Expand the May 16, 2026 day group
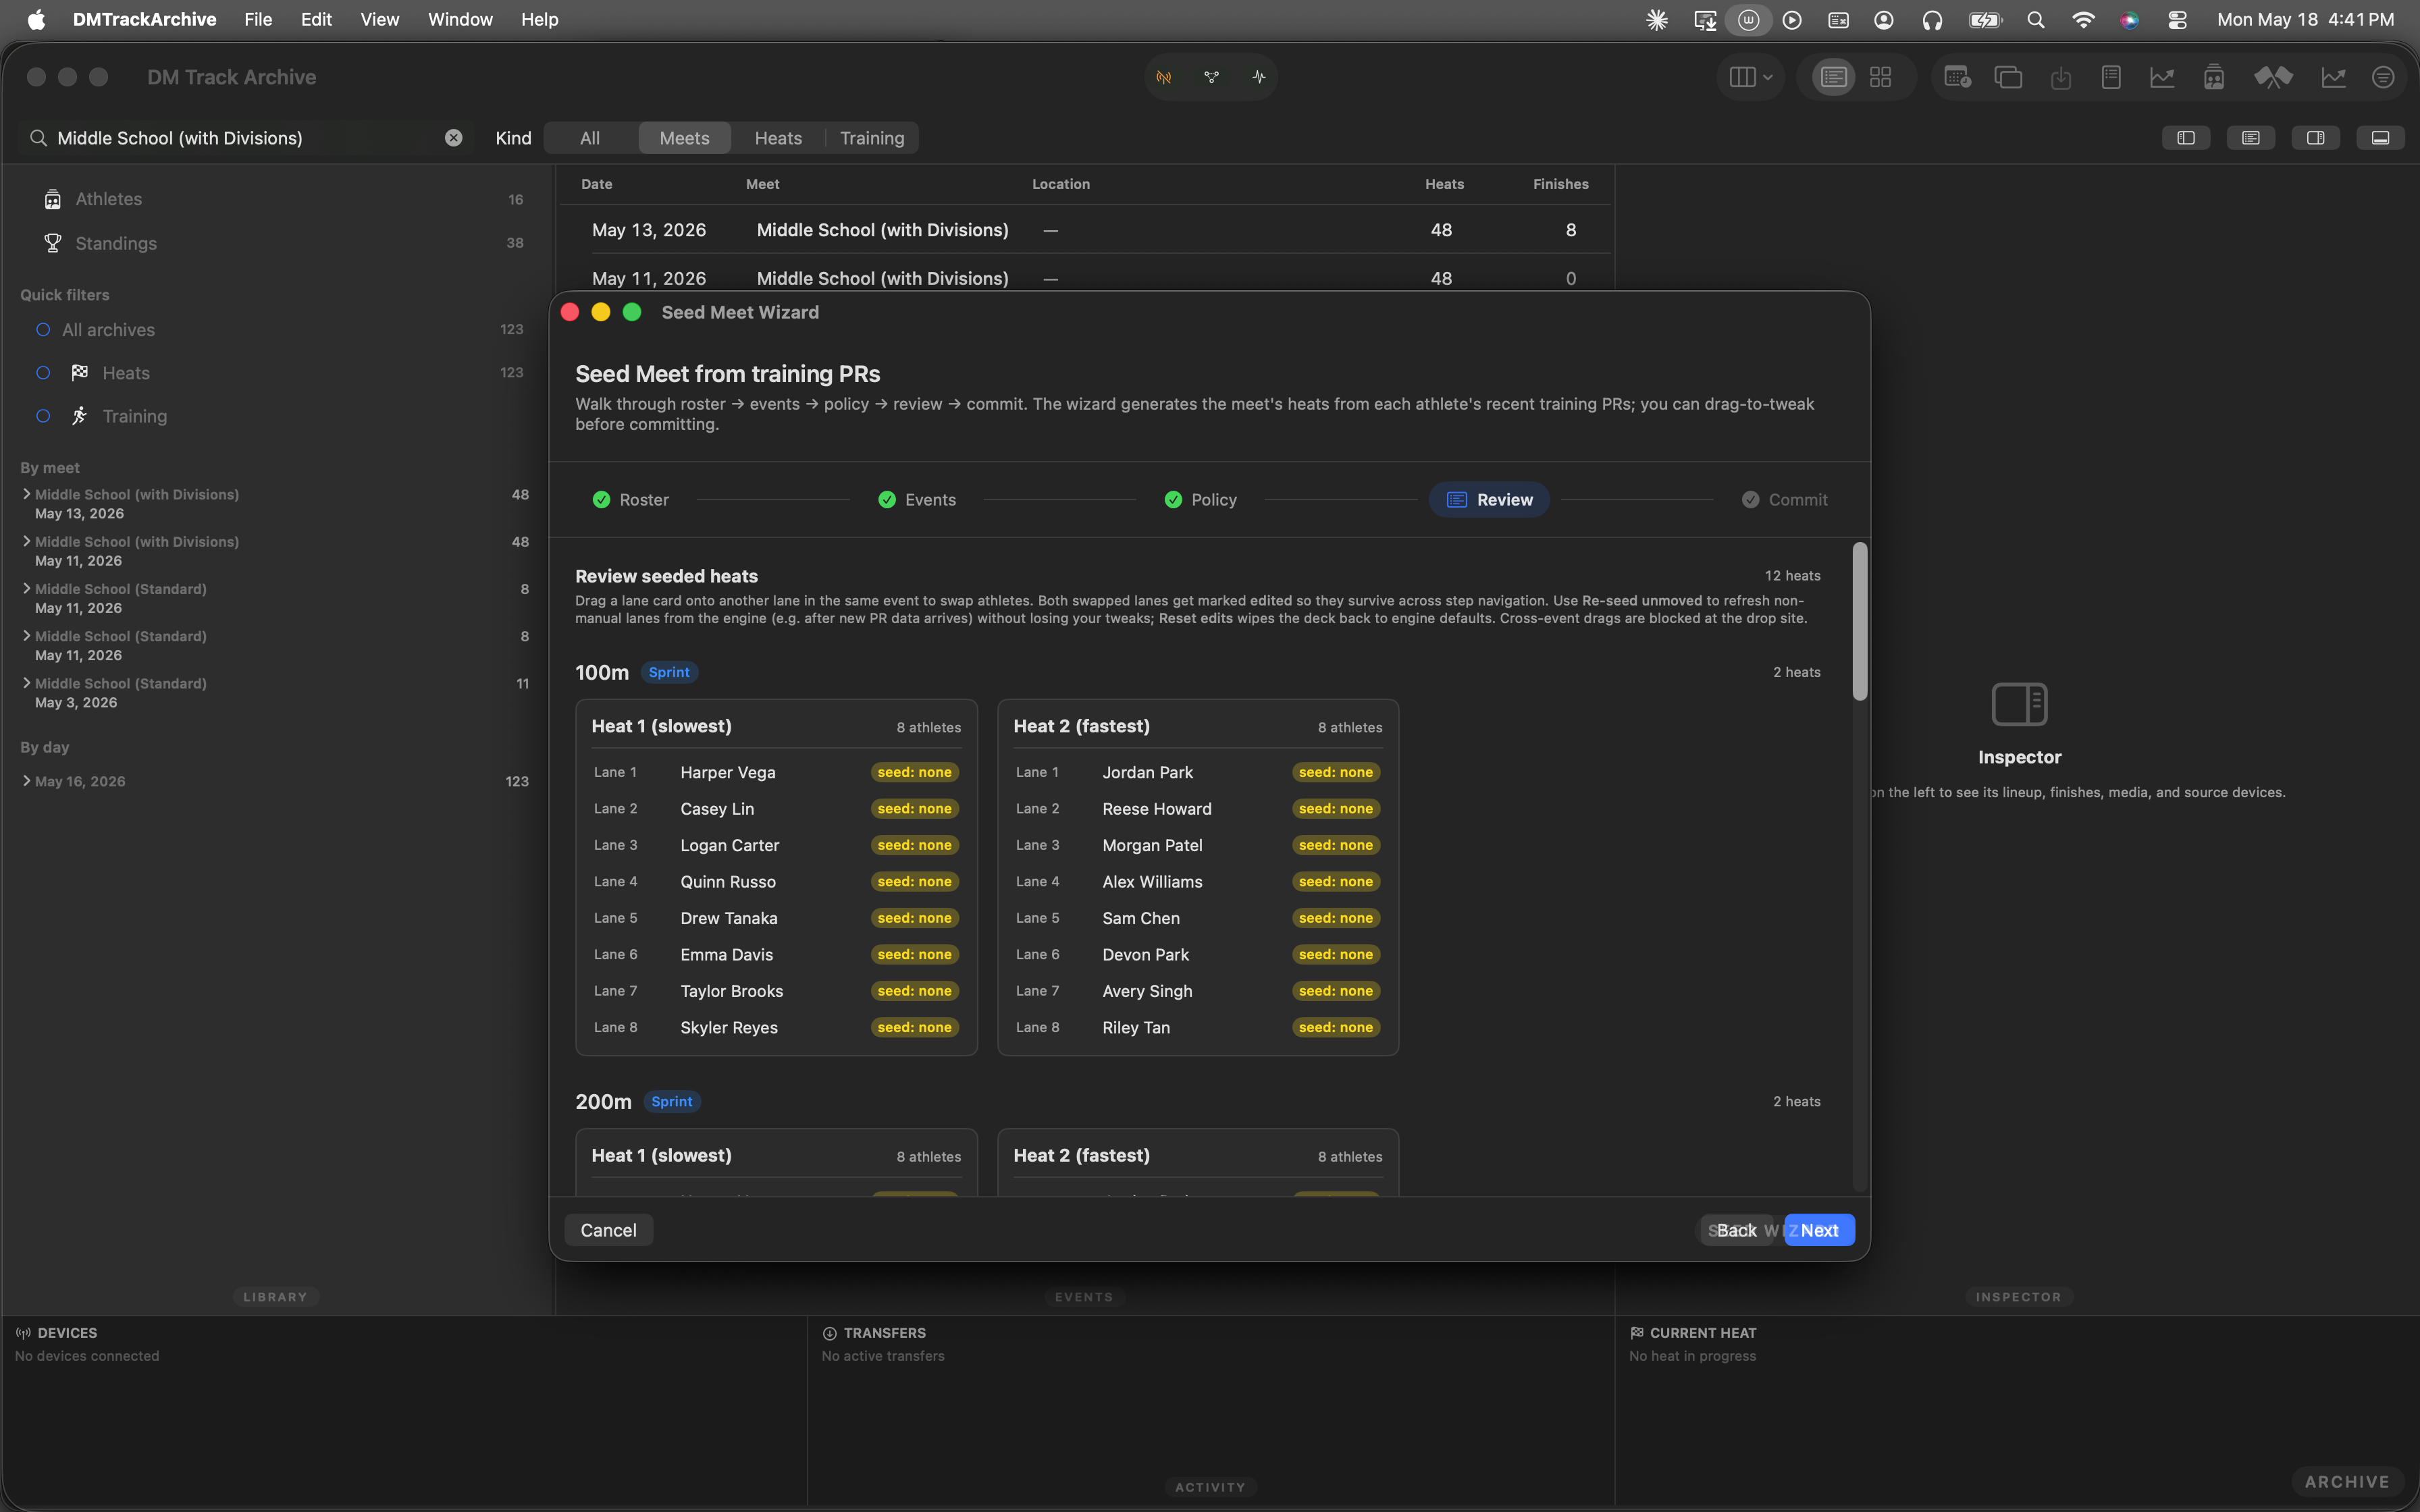The width and height of the screenshot is (2420, 1512). point(27,781)
